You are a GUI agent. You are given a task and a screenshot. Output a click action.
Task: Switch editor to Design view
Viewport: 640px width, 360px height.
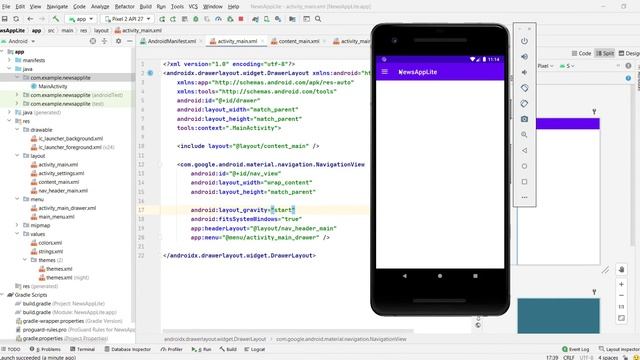[629, 53]
